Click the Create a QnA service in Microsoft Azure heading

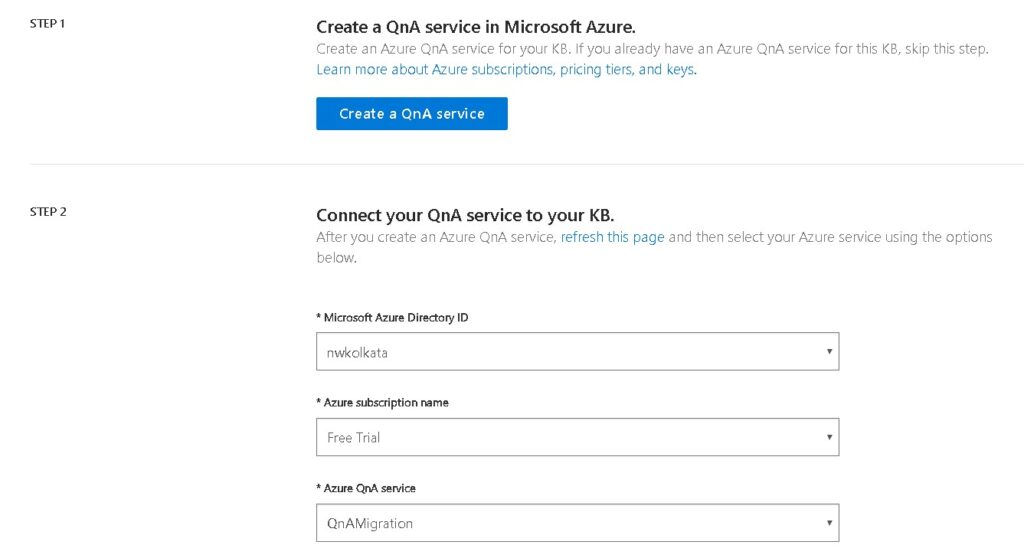coord(475,27)
